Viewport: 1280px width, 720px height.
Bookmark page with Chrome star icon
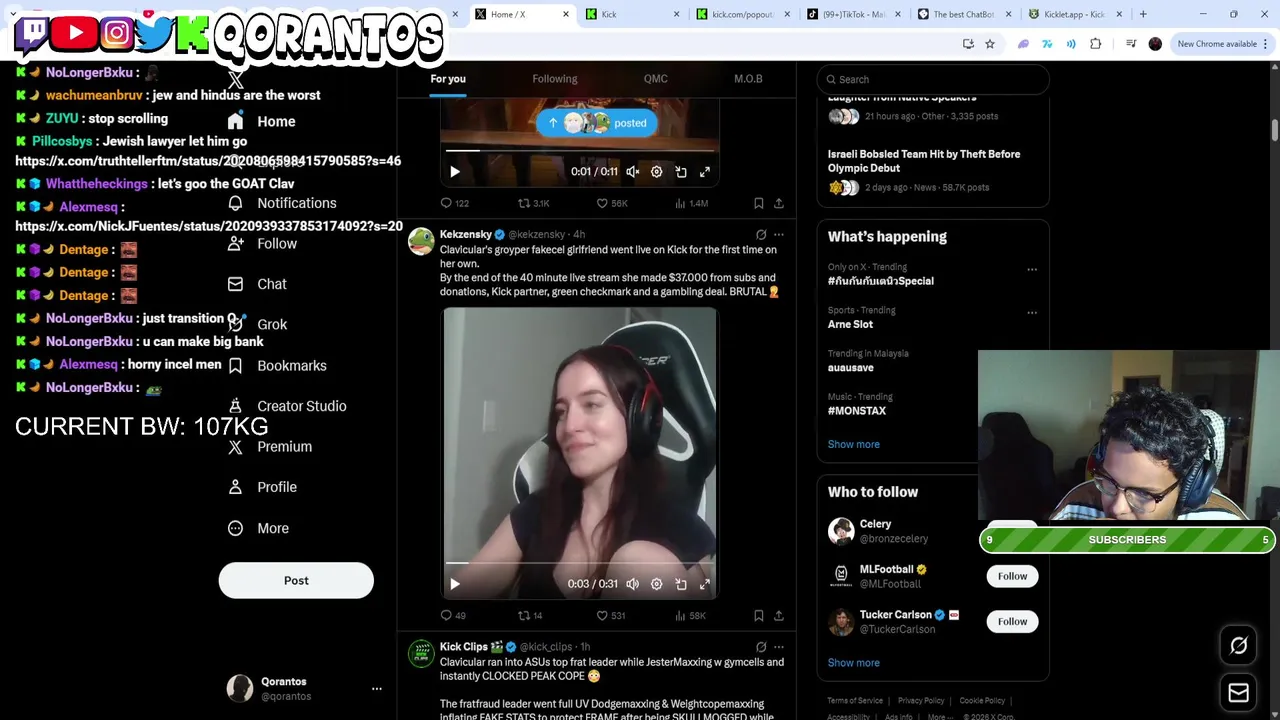click(x=990, y=44)
